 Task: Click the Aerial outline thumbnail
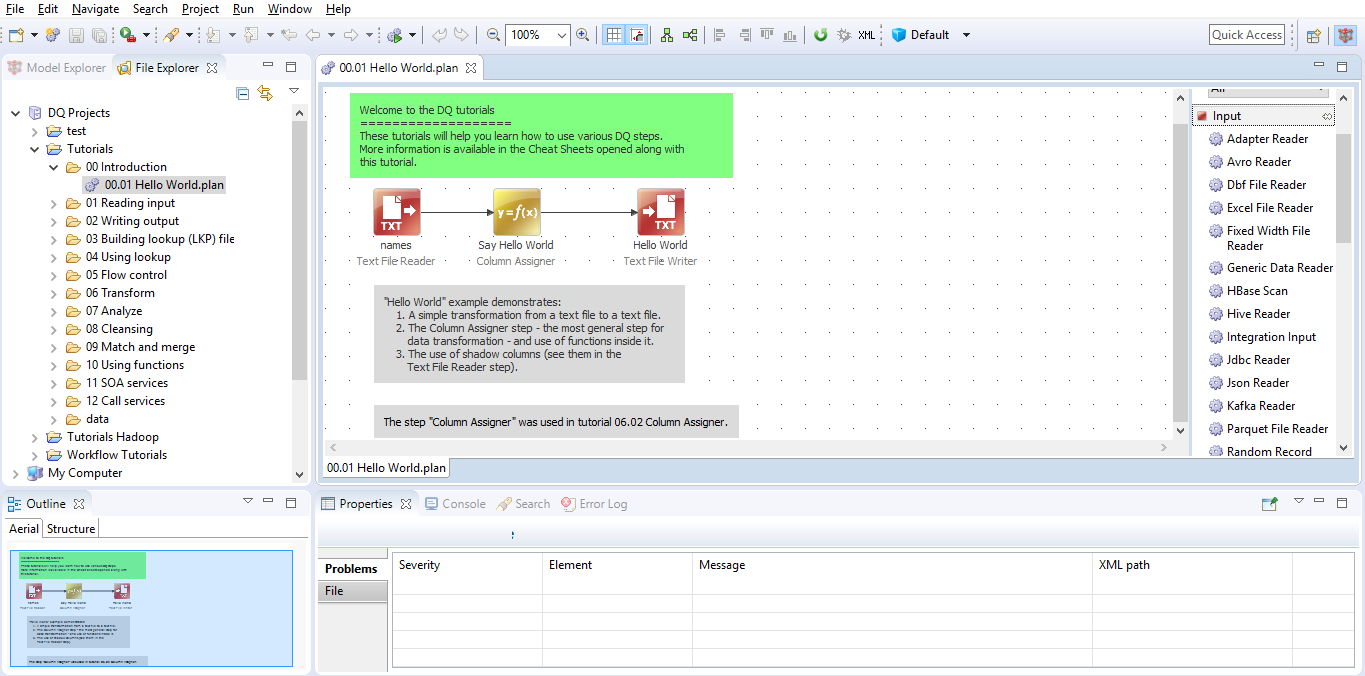[151, 608]
